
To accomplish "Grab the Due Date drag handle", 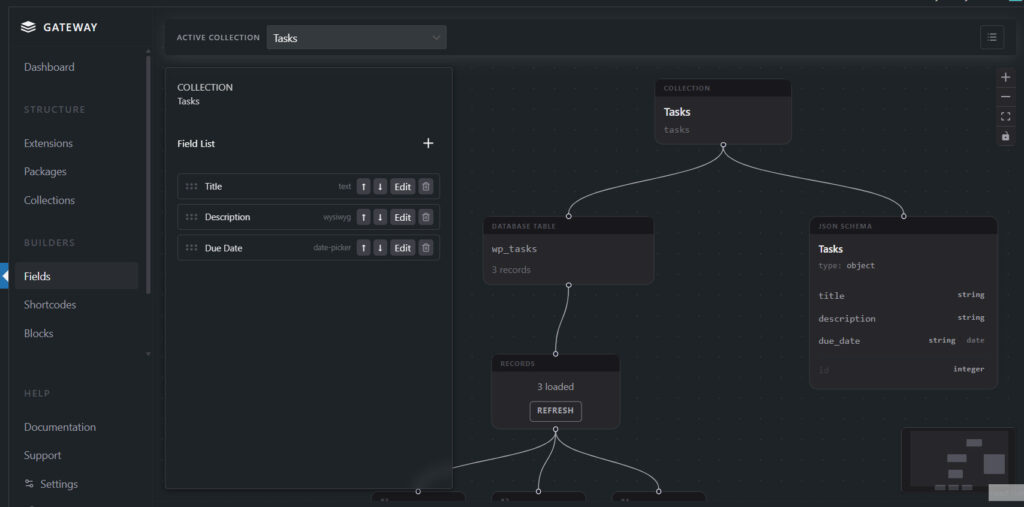I will (191, 248).
